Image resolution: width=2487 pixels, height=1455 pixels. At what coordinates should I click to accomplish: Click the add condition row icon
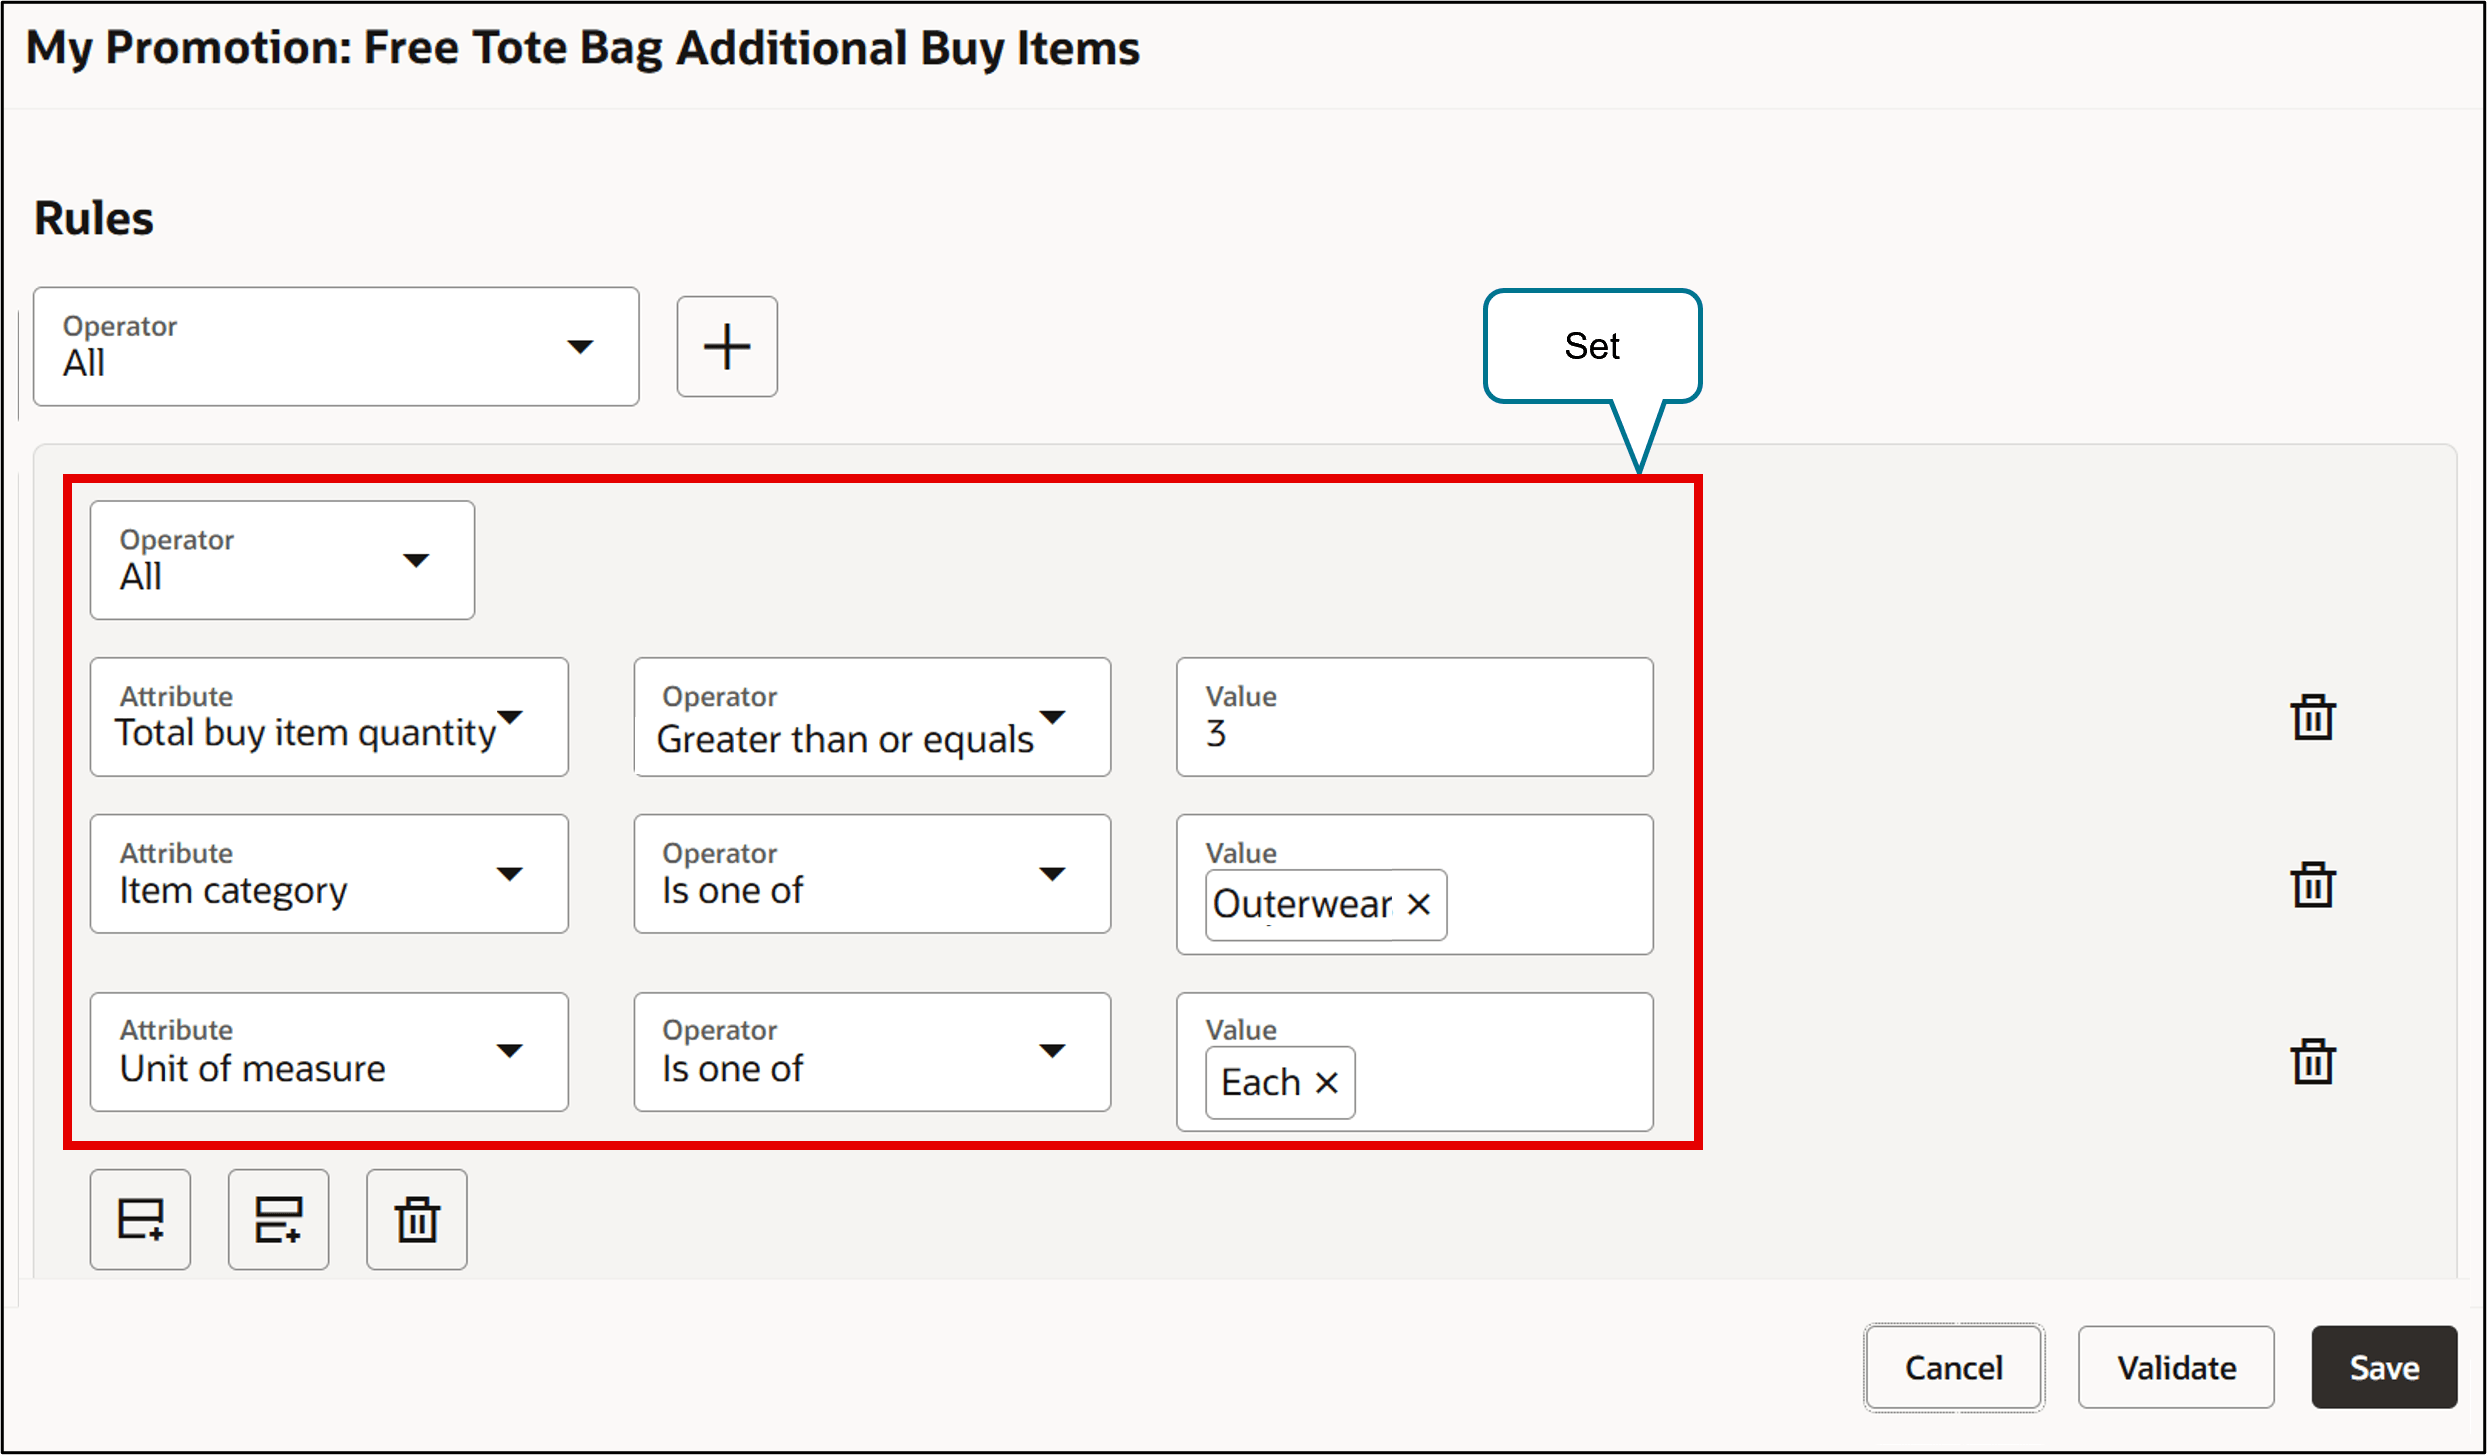140,1220
